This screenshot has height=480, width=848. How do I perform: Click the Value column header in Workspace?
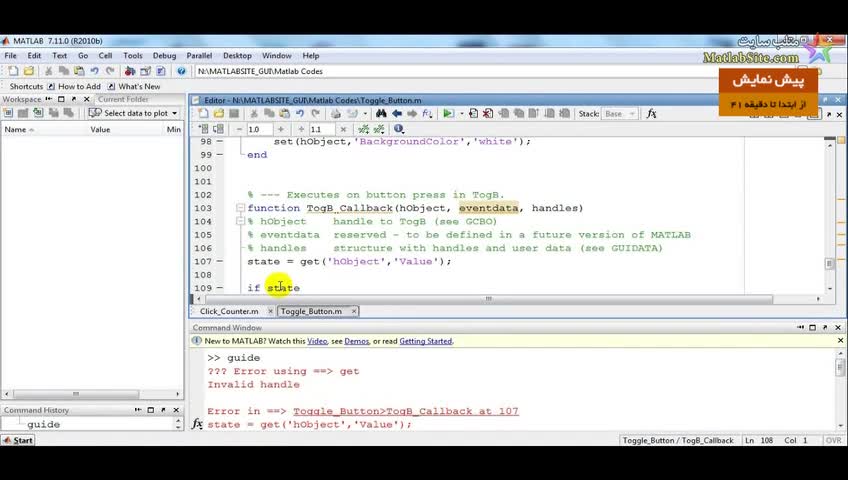click(x=100, y=130)
